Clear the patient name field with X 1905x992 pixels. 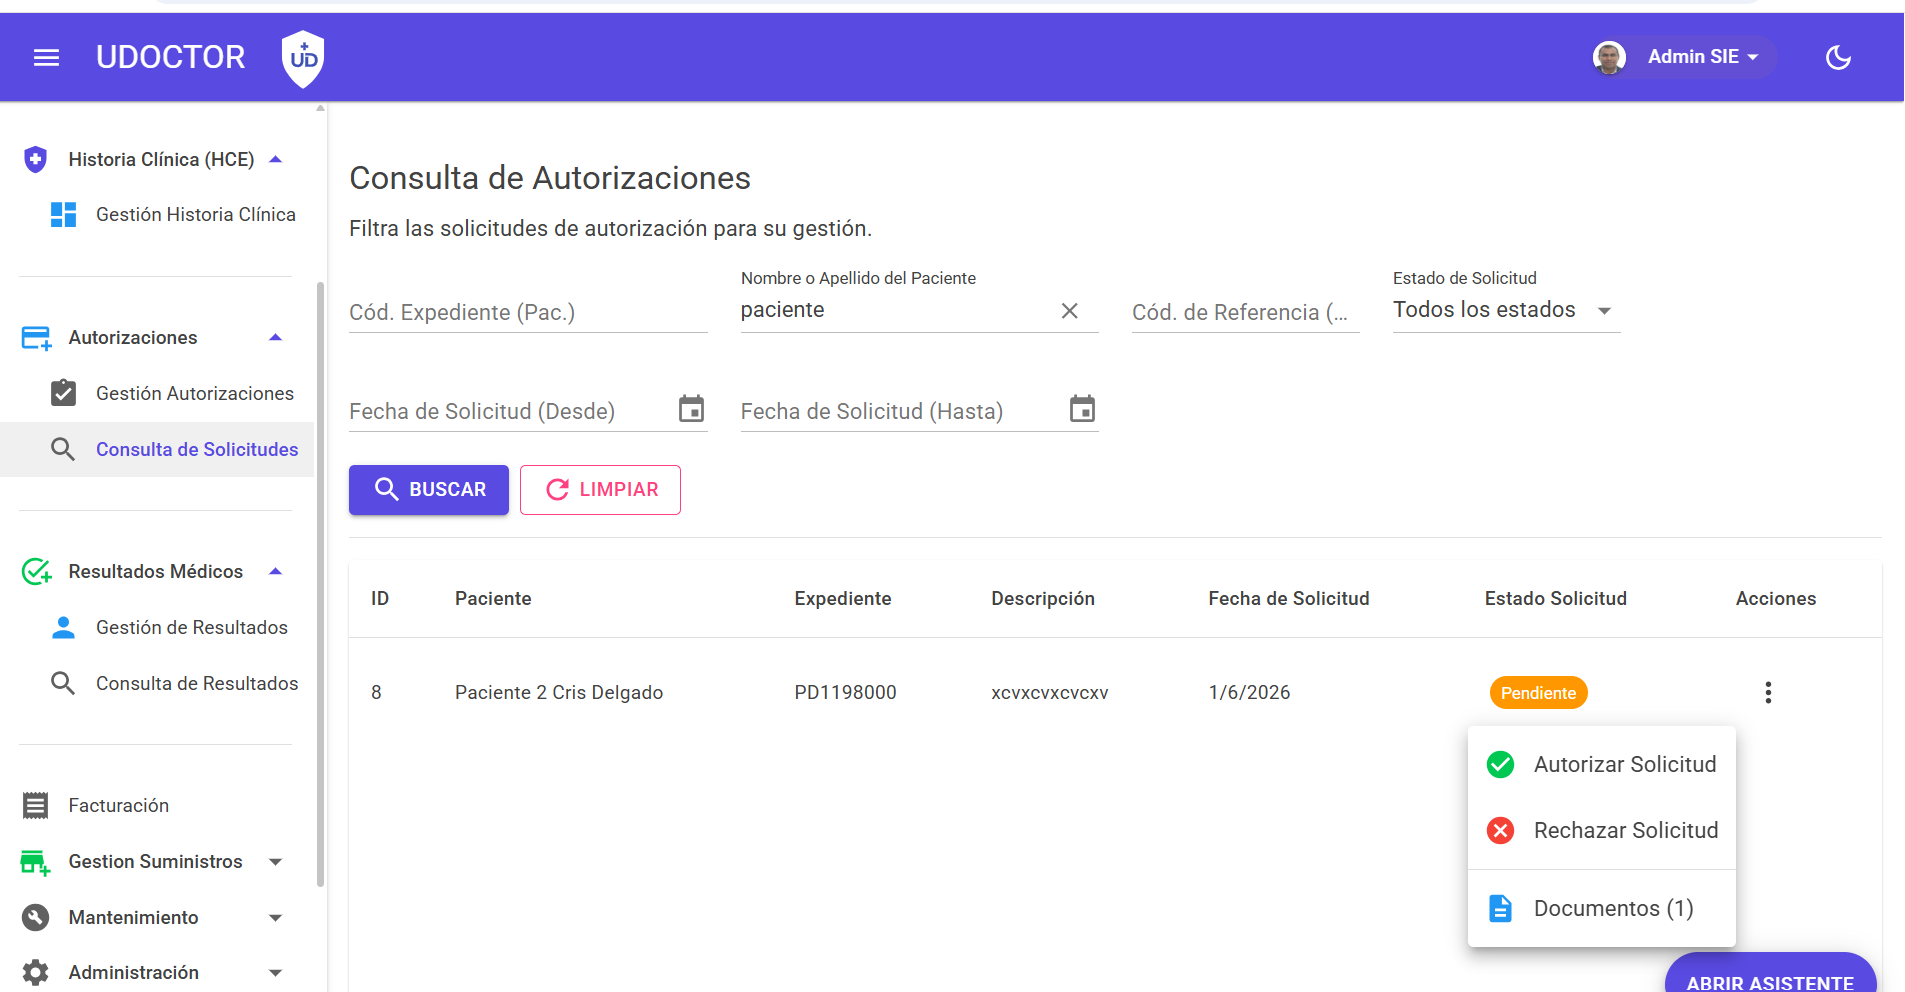pos(1069,311)
